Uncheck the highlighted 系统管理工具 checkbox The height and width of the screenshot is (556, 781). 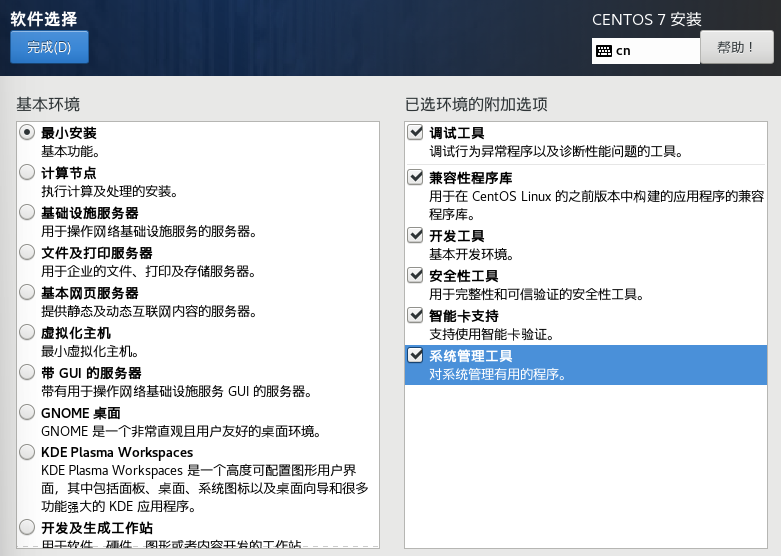(x=415, y=355)
